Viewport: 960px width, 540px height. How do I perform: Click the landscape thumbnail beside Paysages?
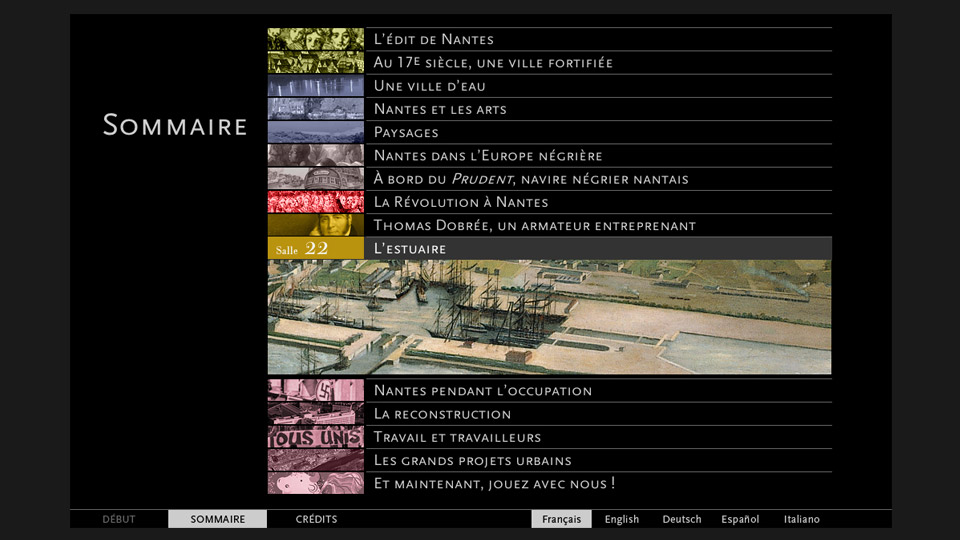click(x=316, y=132)
